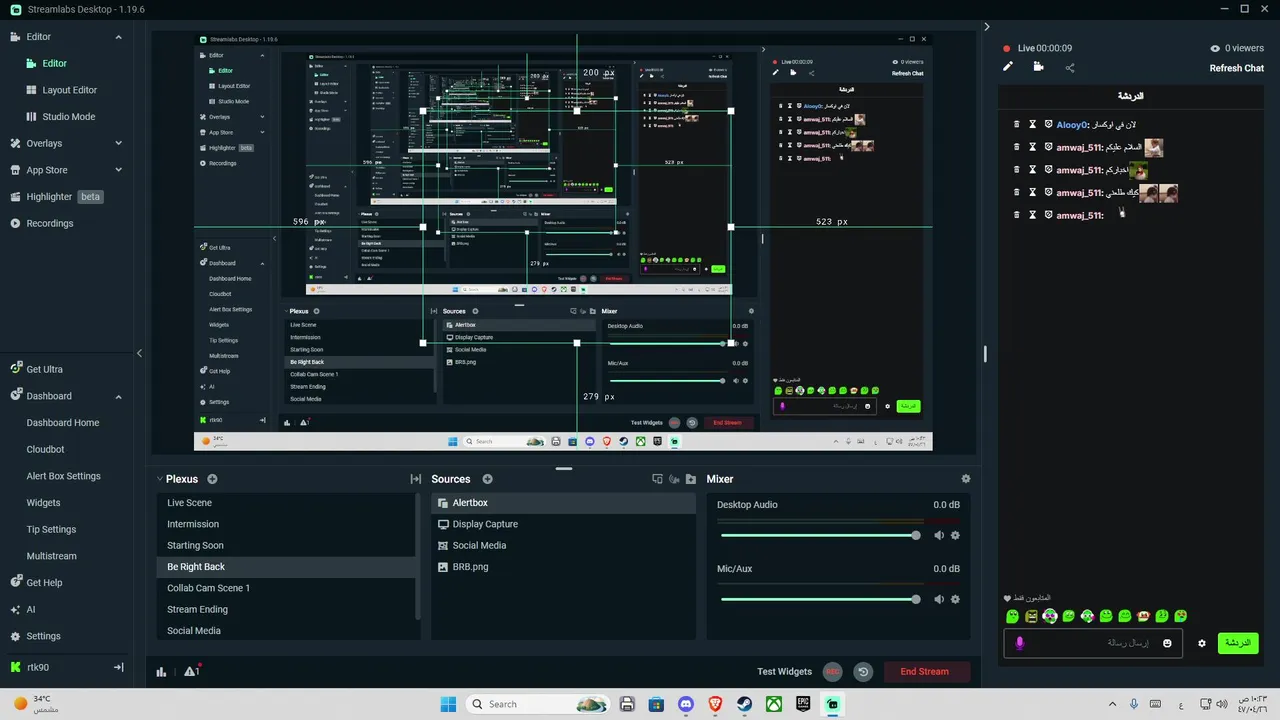Open Cloudbot in sidebar

45,449
